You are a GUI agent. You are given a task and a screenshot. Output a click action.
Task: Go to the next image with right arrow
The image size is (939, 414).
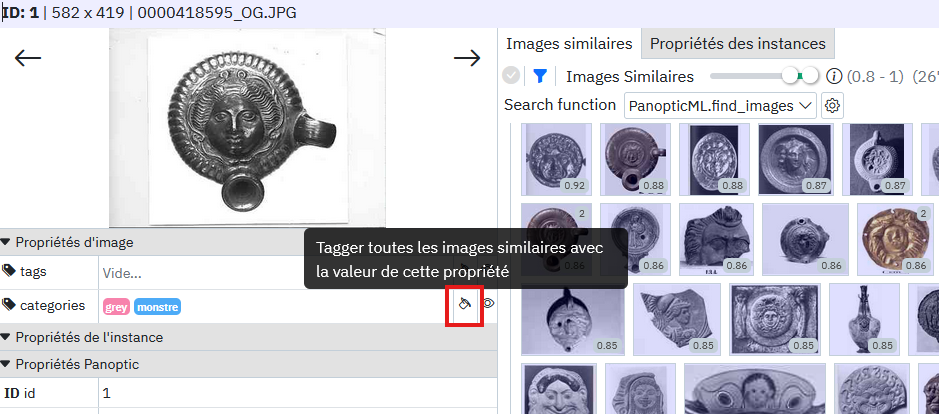467,58
